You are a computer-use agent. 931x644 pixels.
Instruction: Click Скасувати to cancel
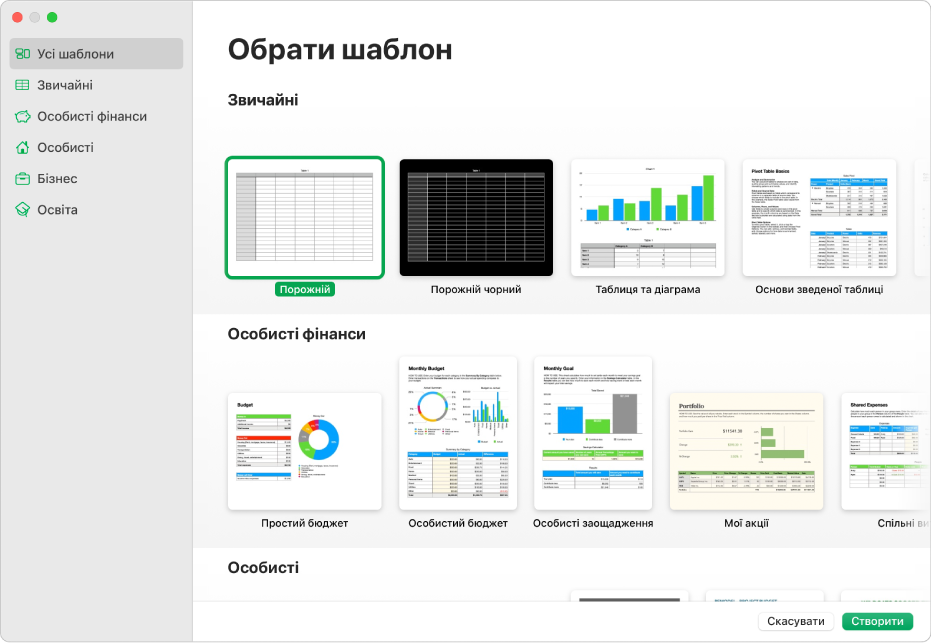click(796, 621)
